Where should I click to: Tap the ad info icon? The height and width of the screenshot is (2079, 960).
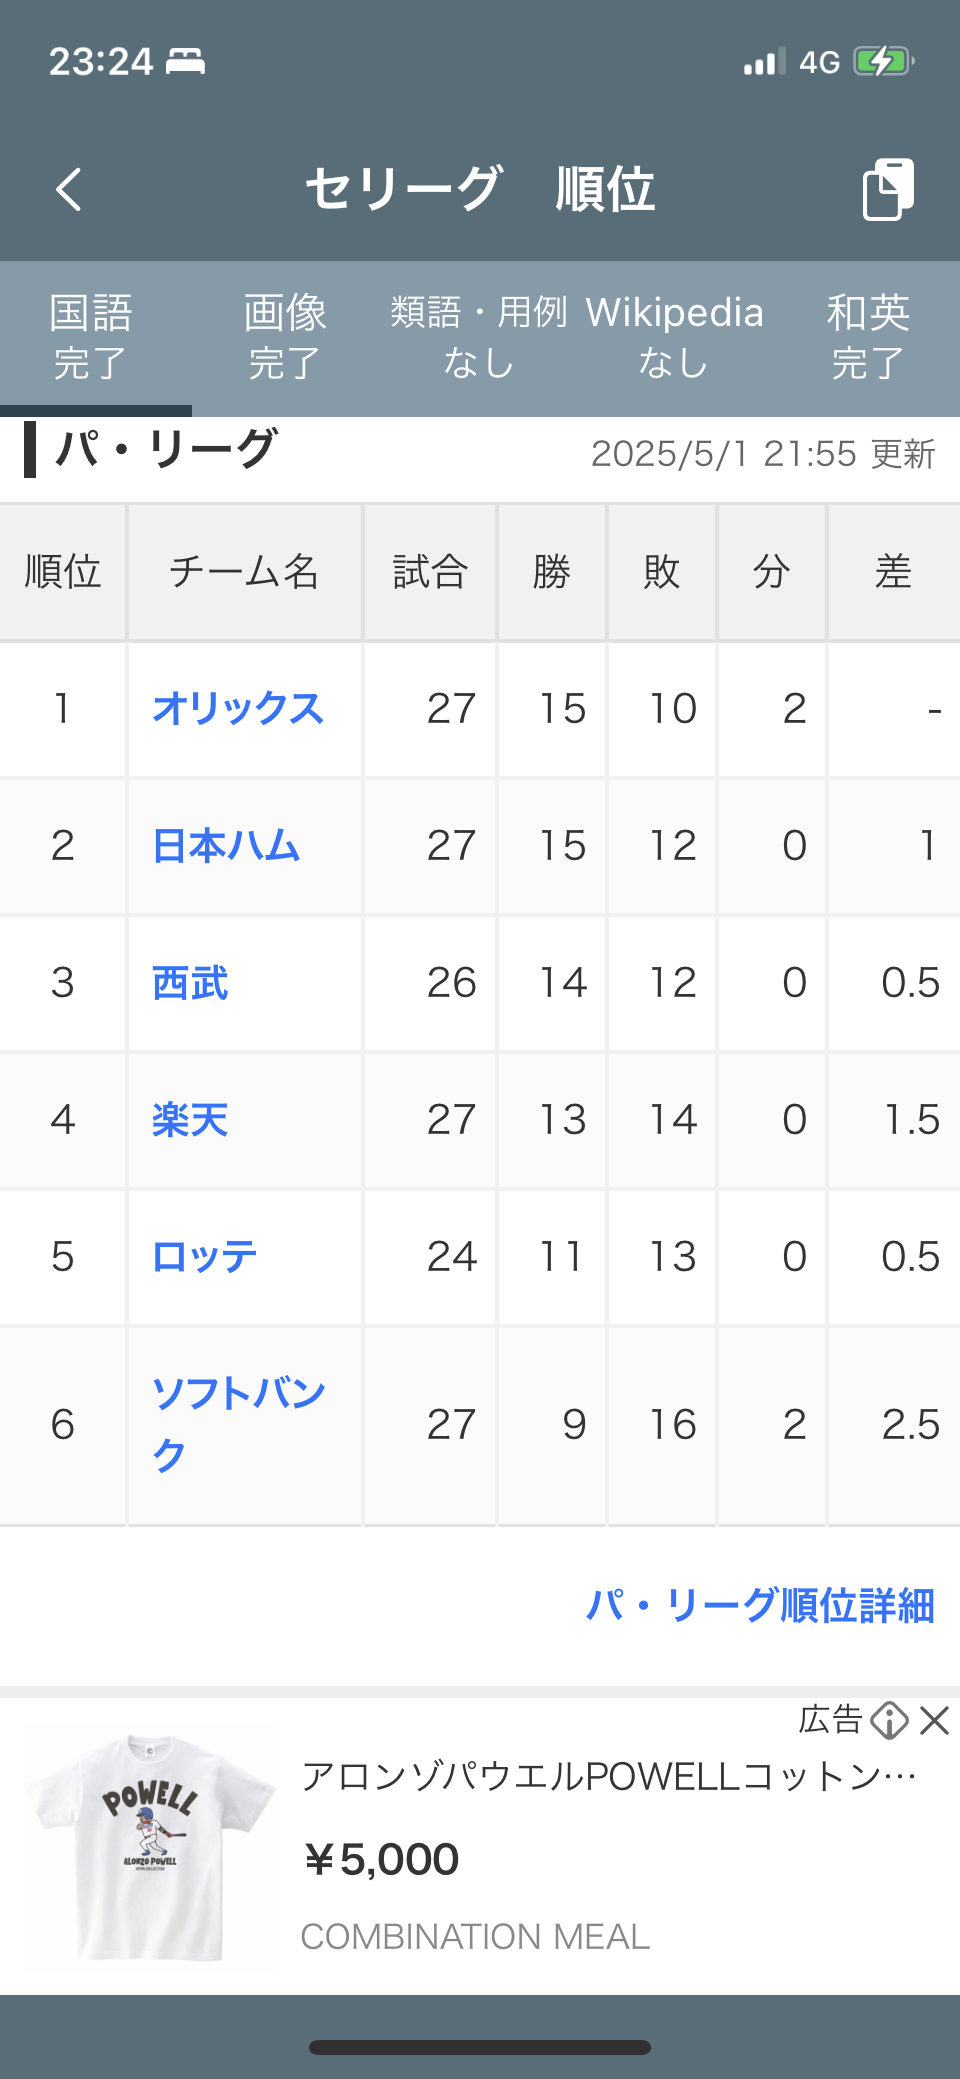tap(889, 1721)
